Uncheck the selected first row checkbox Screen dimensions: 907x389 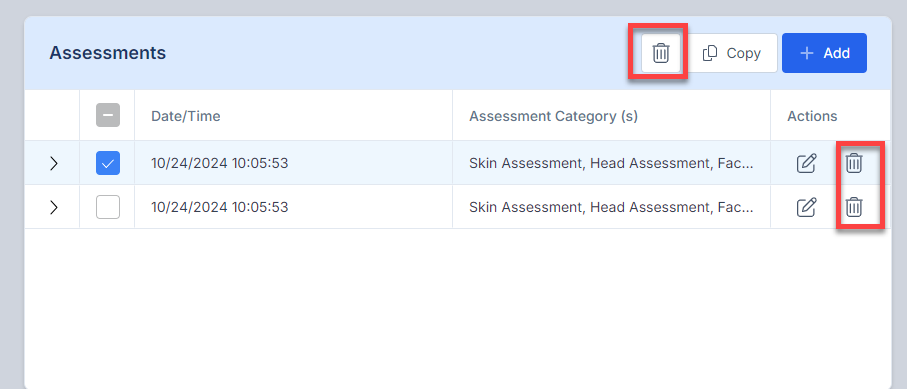pos(108,163)
